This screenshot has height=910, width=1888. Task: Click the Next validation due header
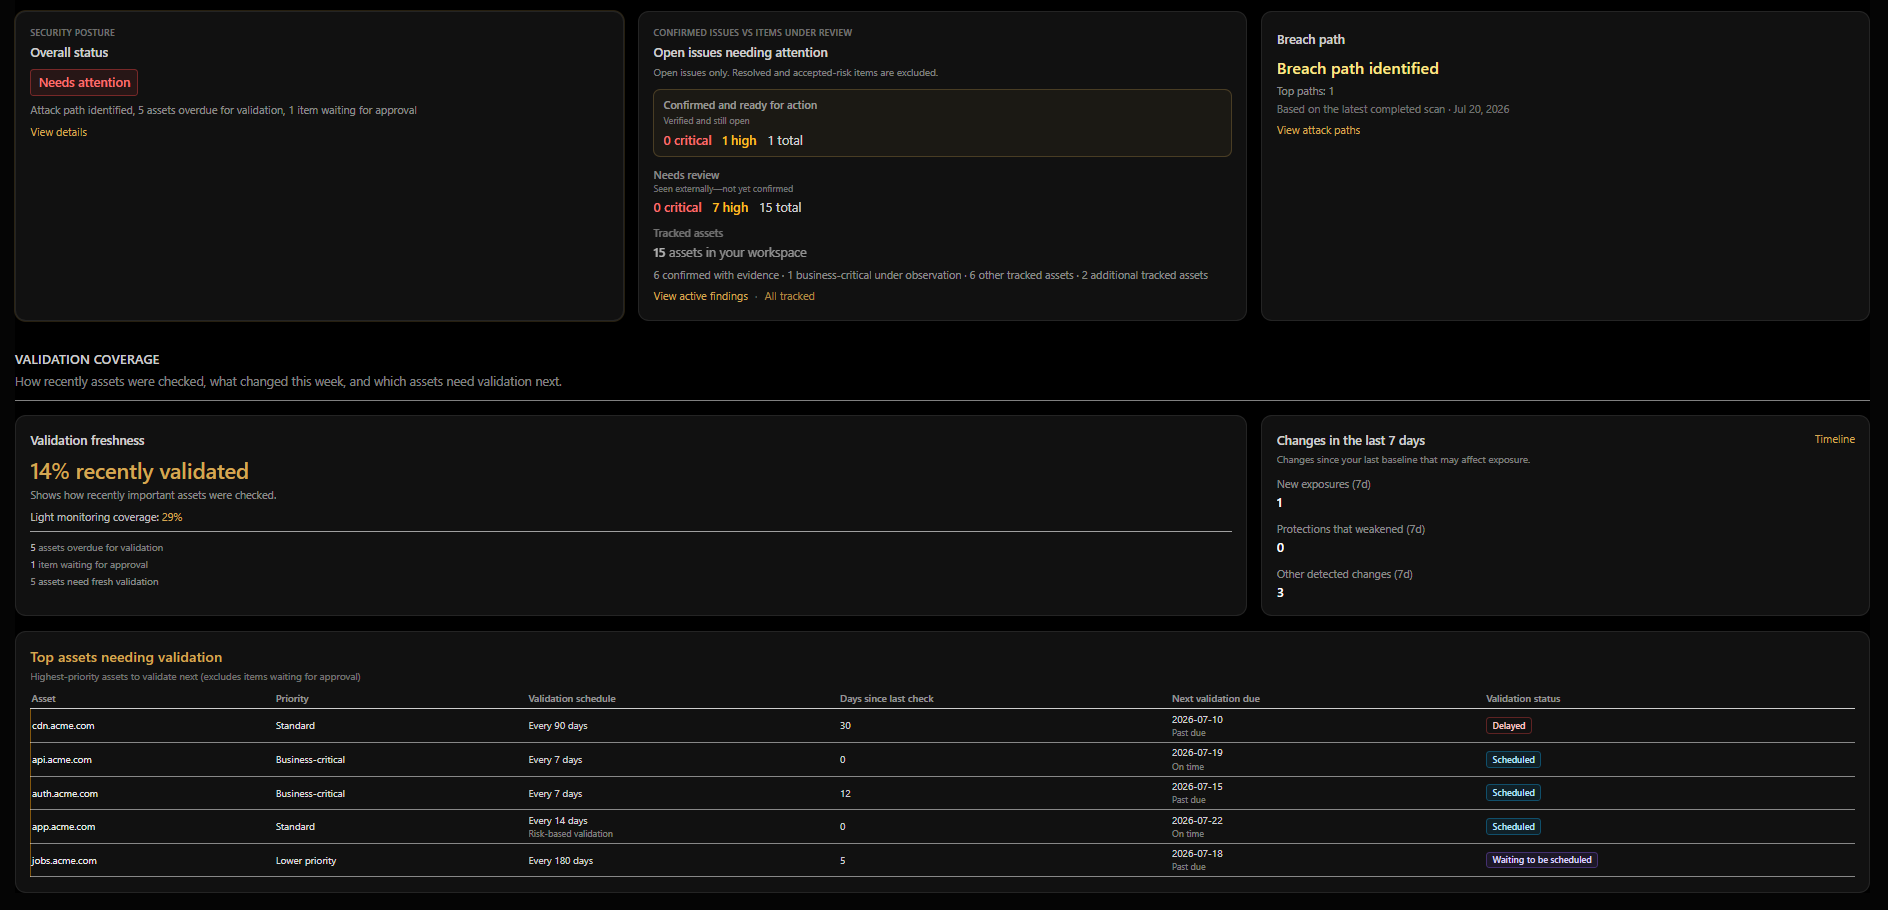click(1215, 699)
